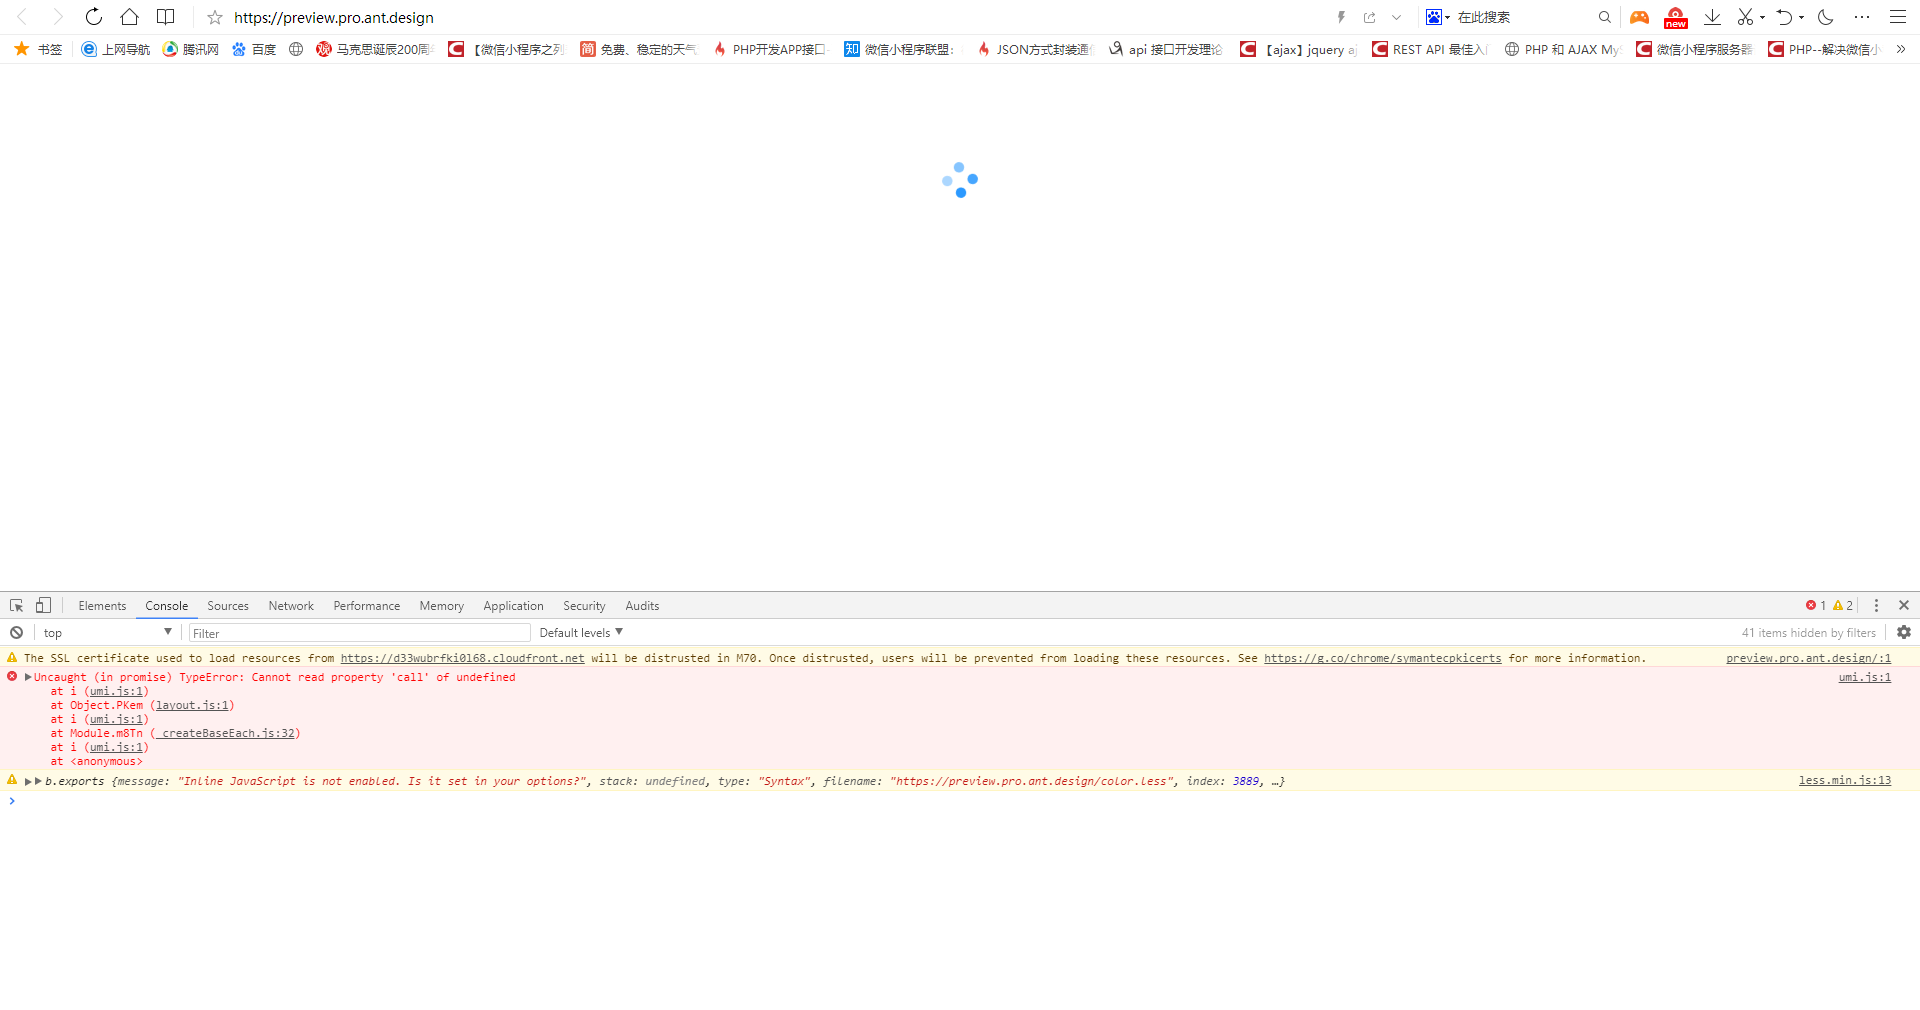Open DevTools console settings gear
Image resolution: width=1920 pixels, height=1010 pixels.
(1904, 633)
